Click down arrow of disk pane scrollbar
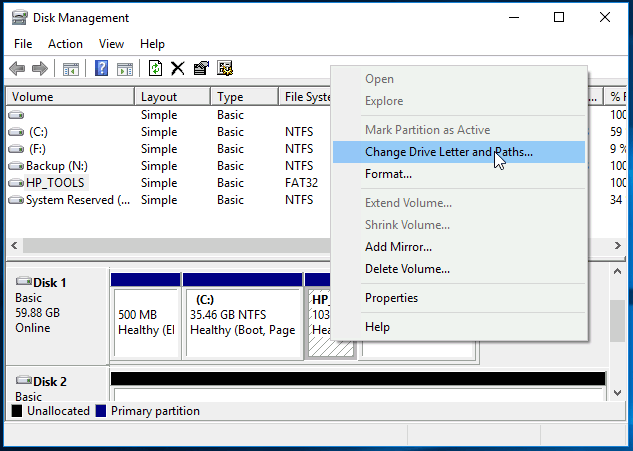This screenshot has height=451, width=633. click(x=617, y=393)
